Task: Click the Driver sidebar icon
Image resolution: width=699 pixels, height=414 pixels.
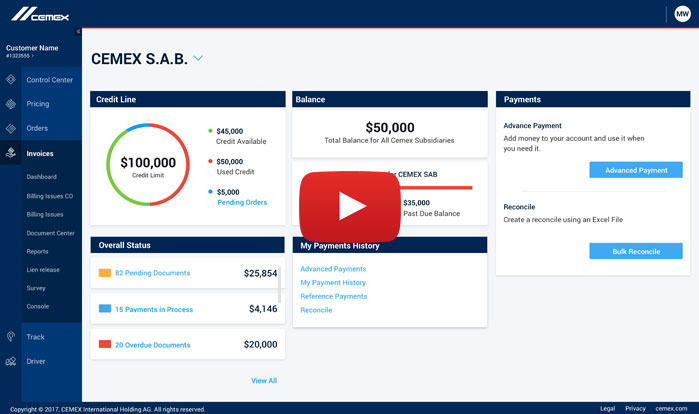Action: tap(11, 361)
